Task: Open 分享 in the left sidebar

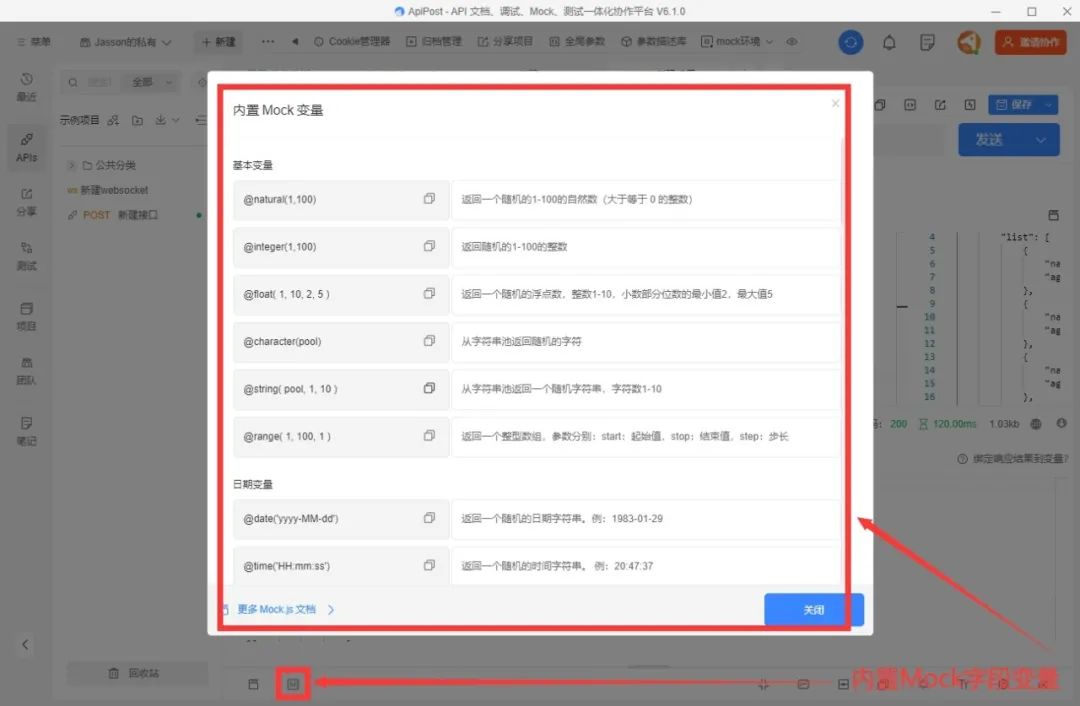Action: click(26, 203)
